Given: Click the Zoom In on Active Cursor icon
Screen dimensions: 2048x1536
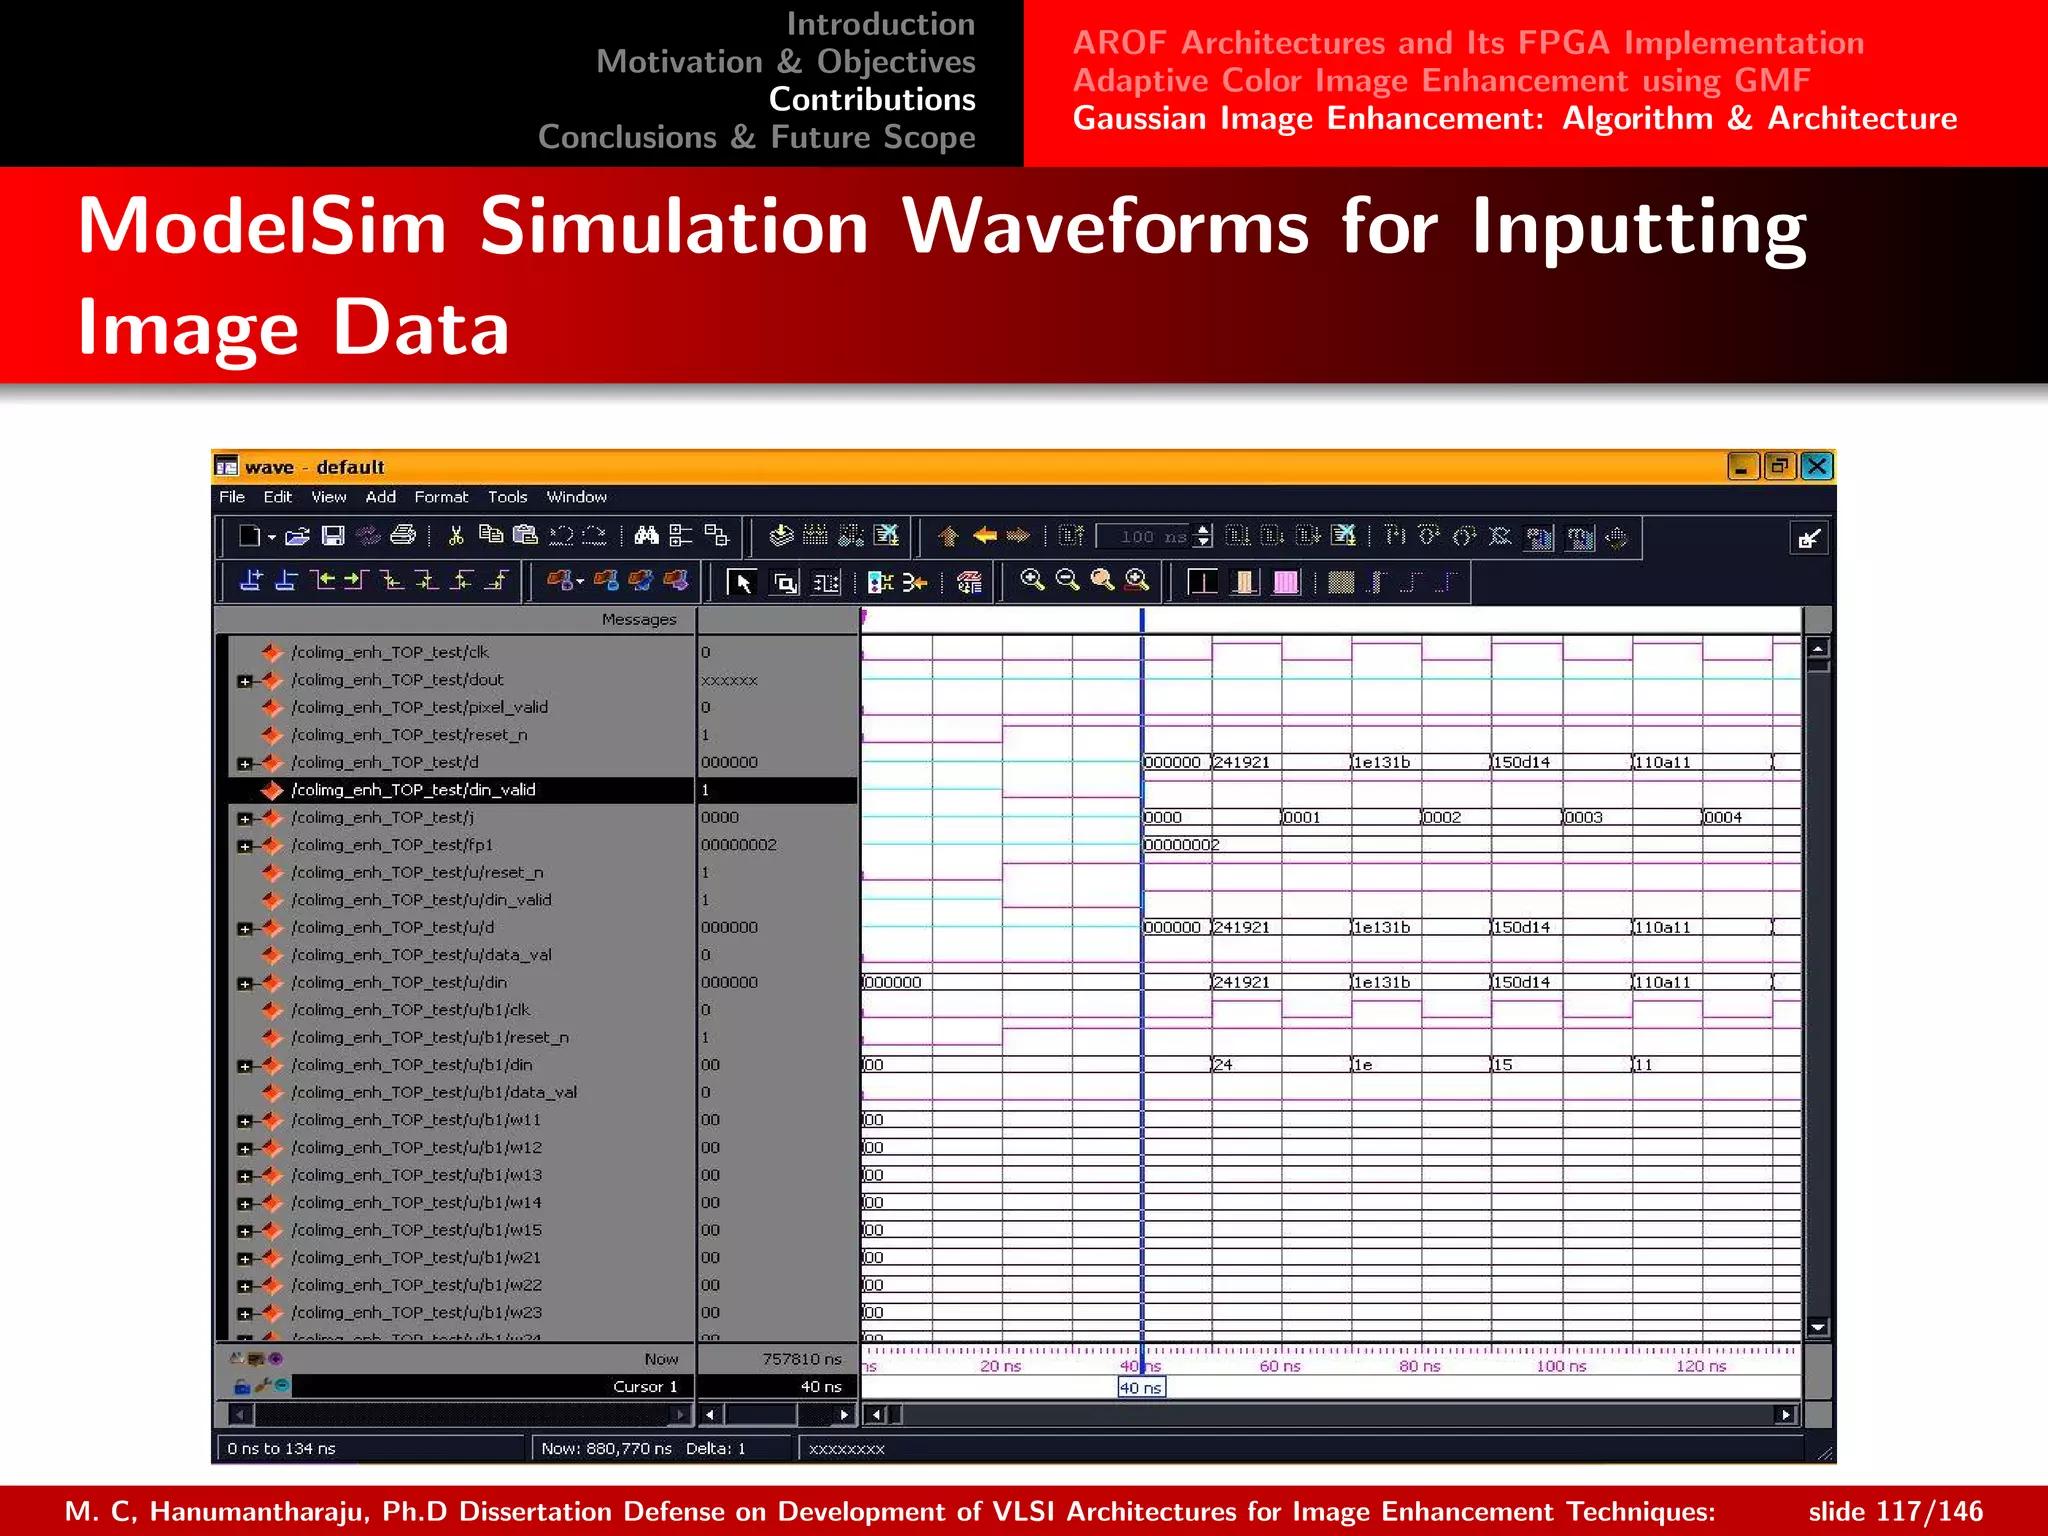Looking at the screenshot, I should tap(1137, 580).
